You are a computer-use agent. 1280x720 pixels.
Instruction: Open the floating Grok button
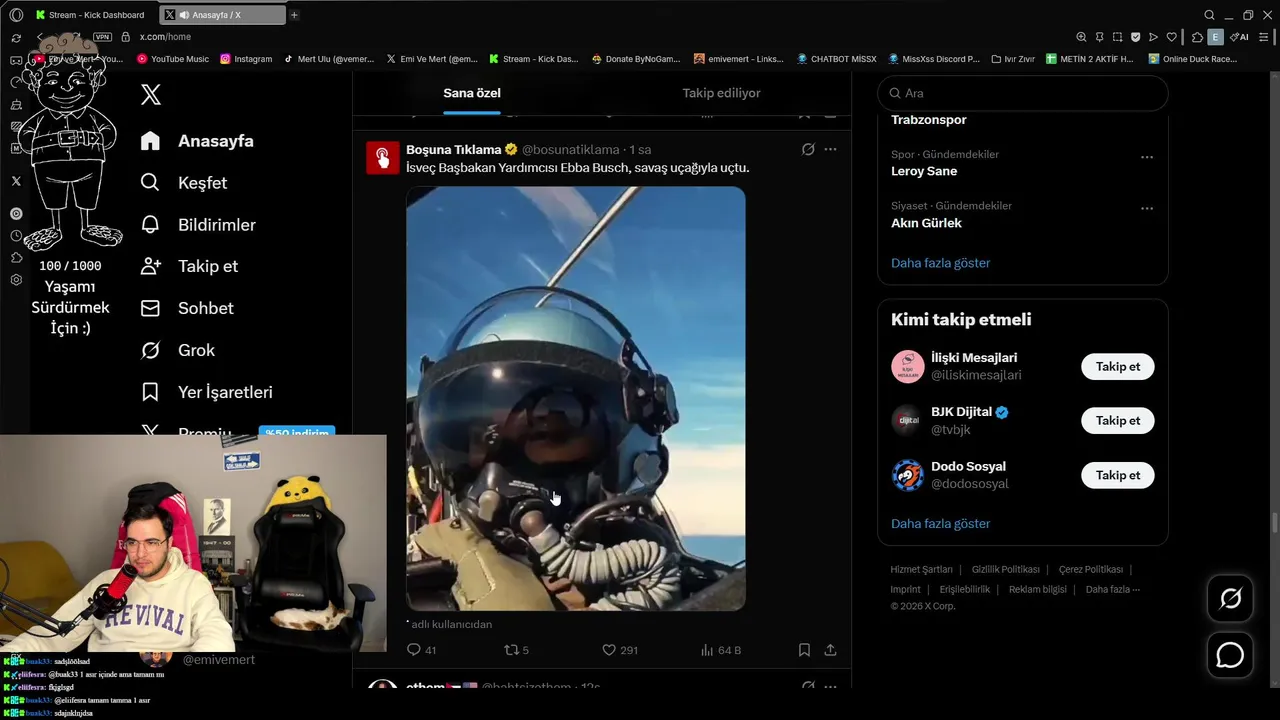[1230, 599]
